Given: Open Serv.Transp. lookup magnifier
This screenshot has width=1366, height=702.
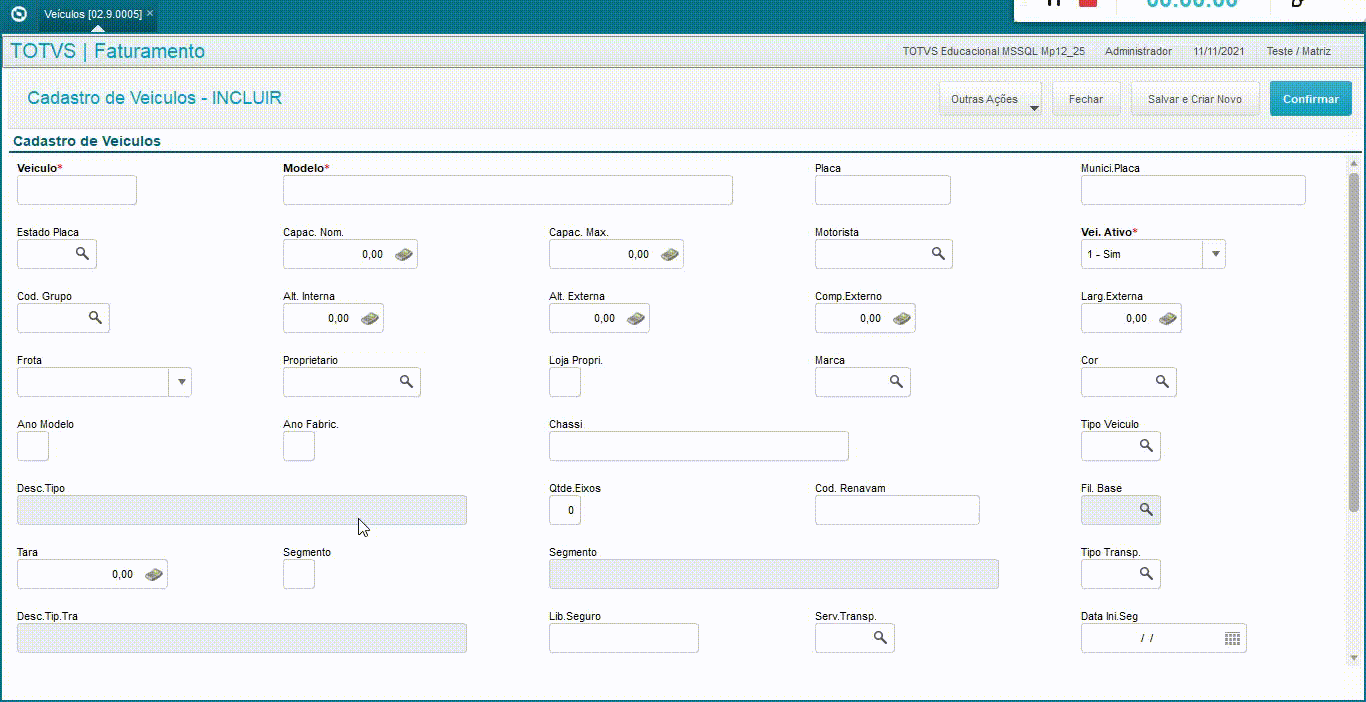Looking at the screenshot, I should (881, 638).
